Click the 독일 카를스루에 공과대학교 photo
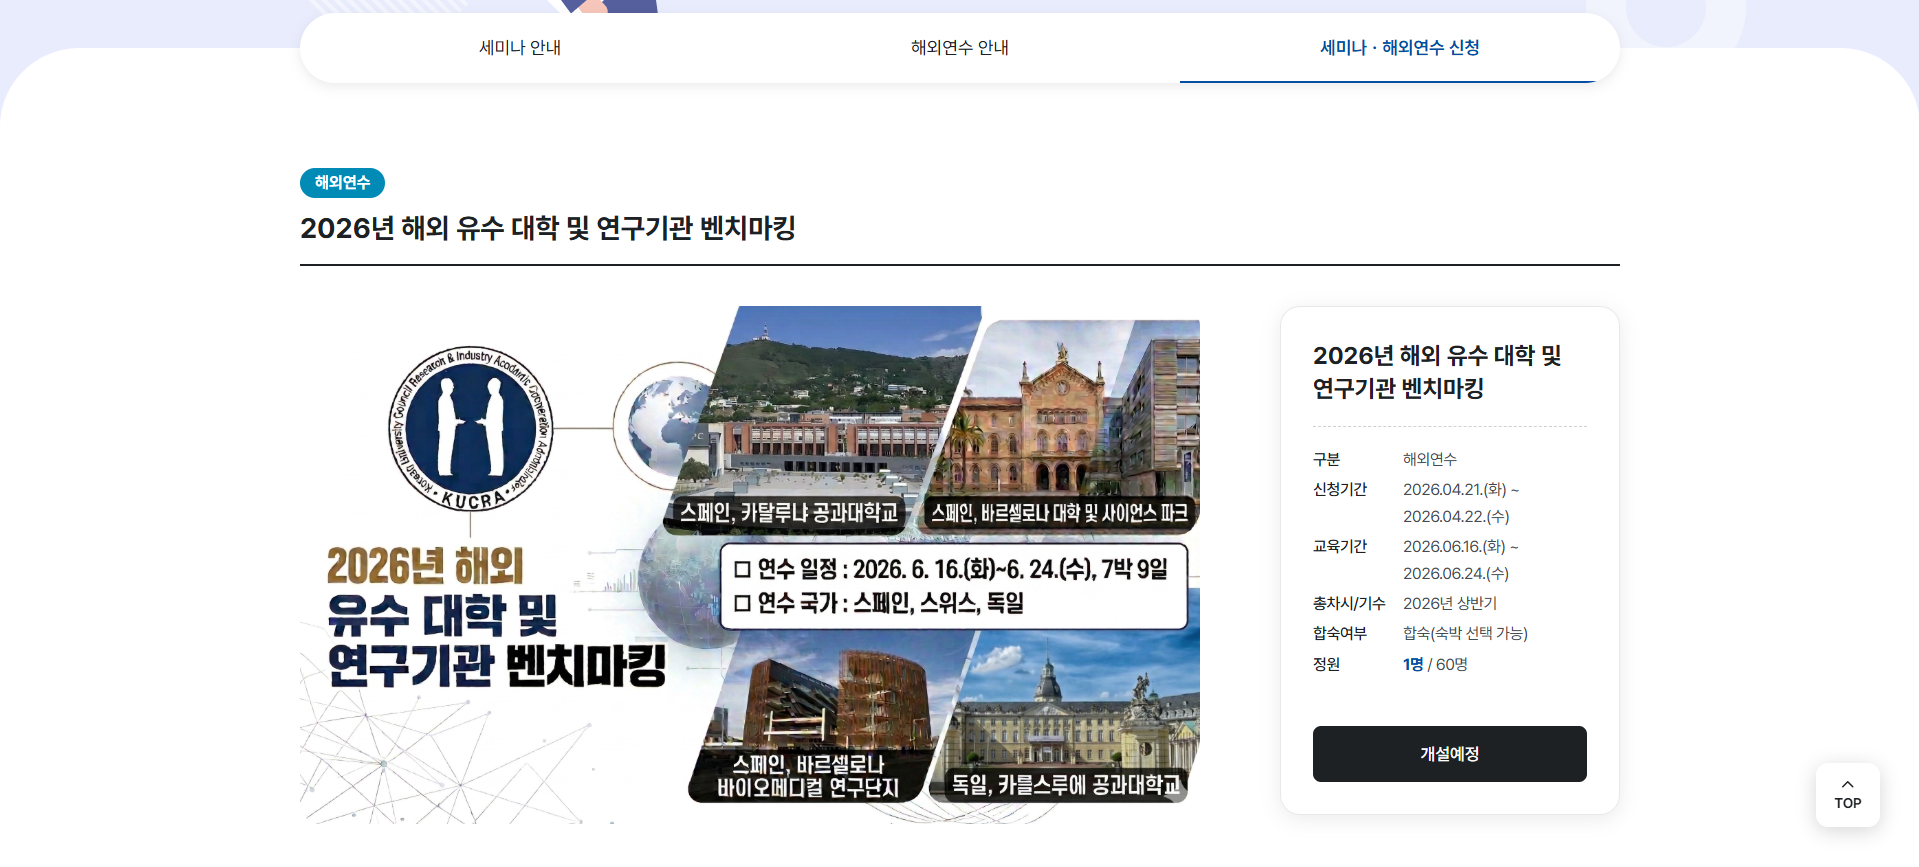 point(1075,710)
